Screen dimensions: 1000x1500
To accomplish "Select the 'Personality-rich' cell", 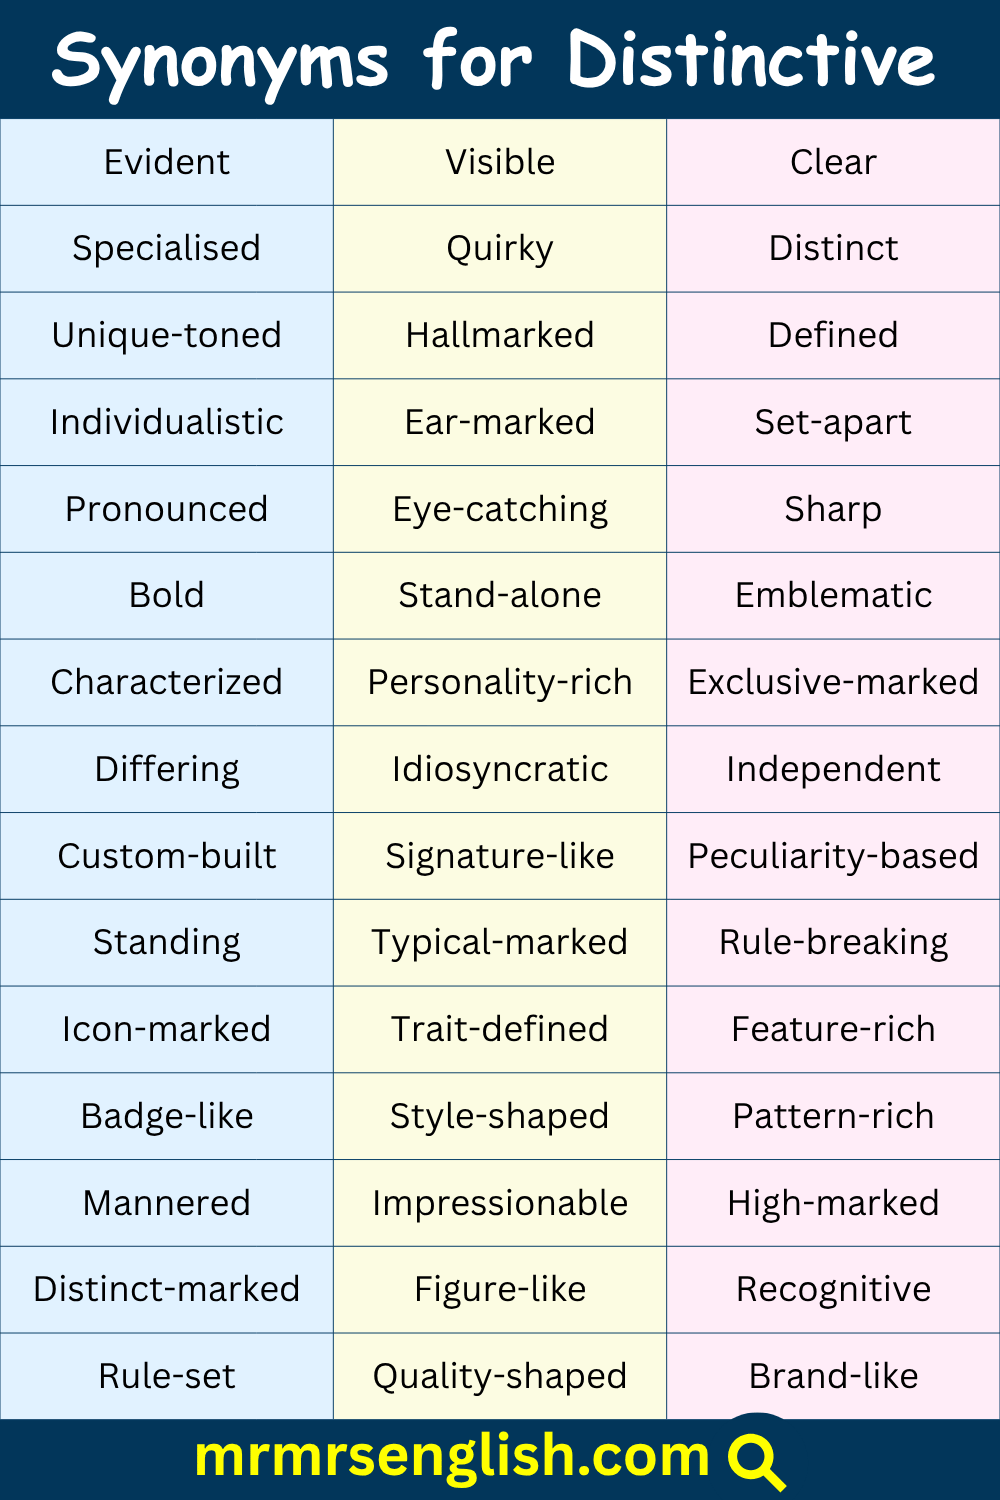I will click(x=500, y=682).
